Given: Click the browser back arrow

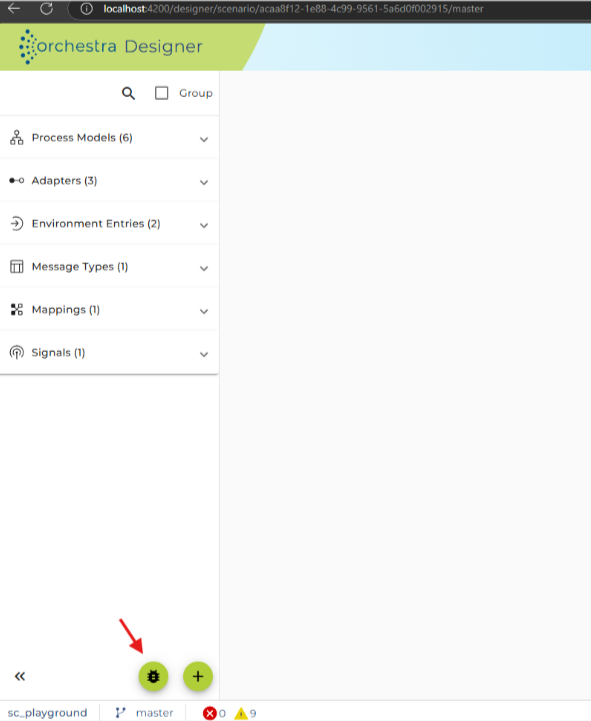Looking at the screenshot, I should tap(14, 8).
